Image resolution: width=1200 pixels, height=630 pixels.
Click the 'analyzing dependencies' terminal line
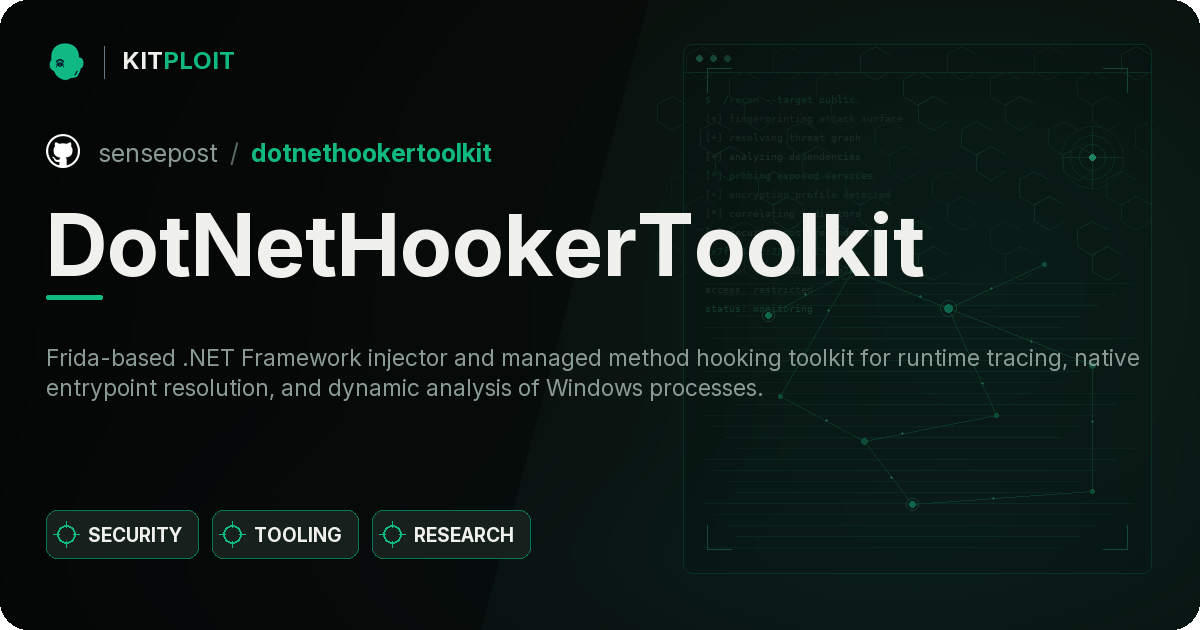click(782, 157)
